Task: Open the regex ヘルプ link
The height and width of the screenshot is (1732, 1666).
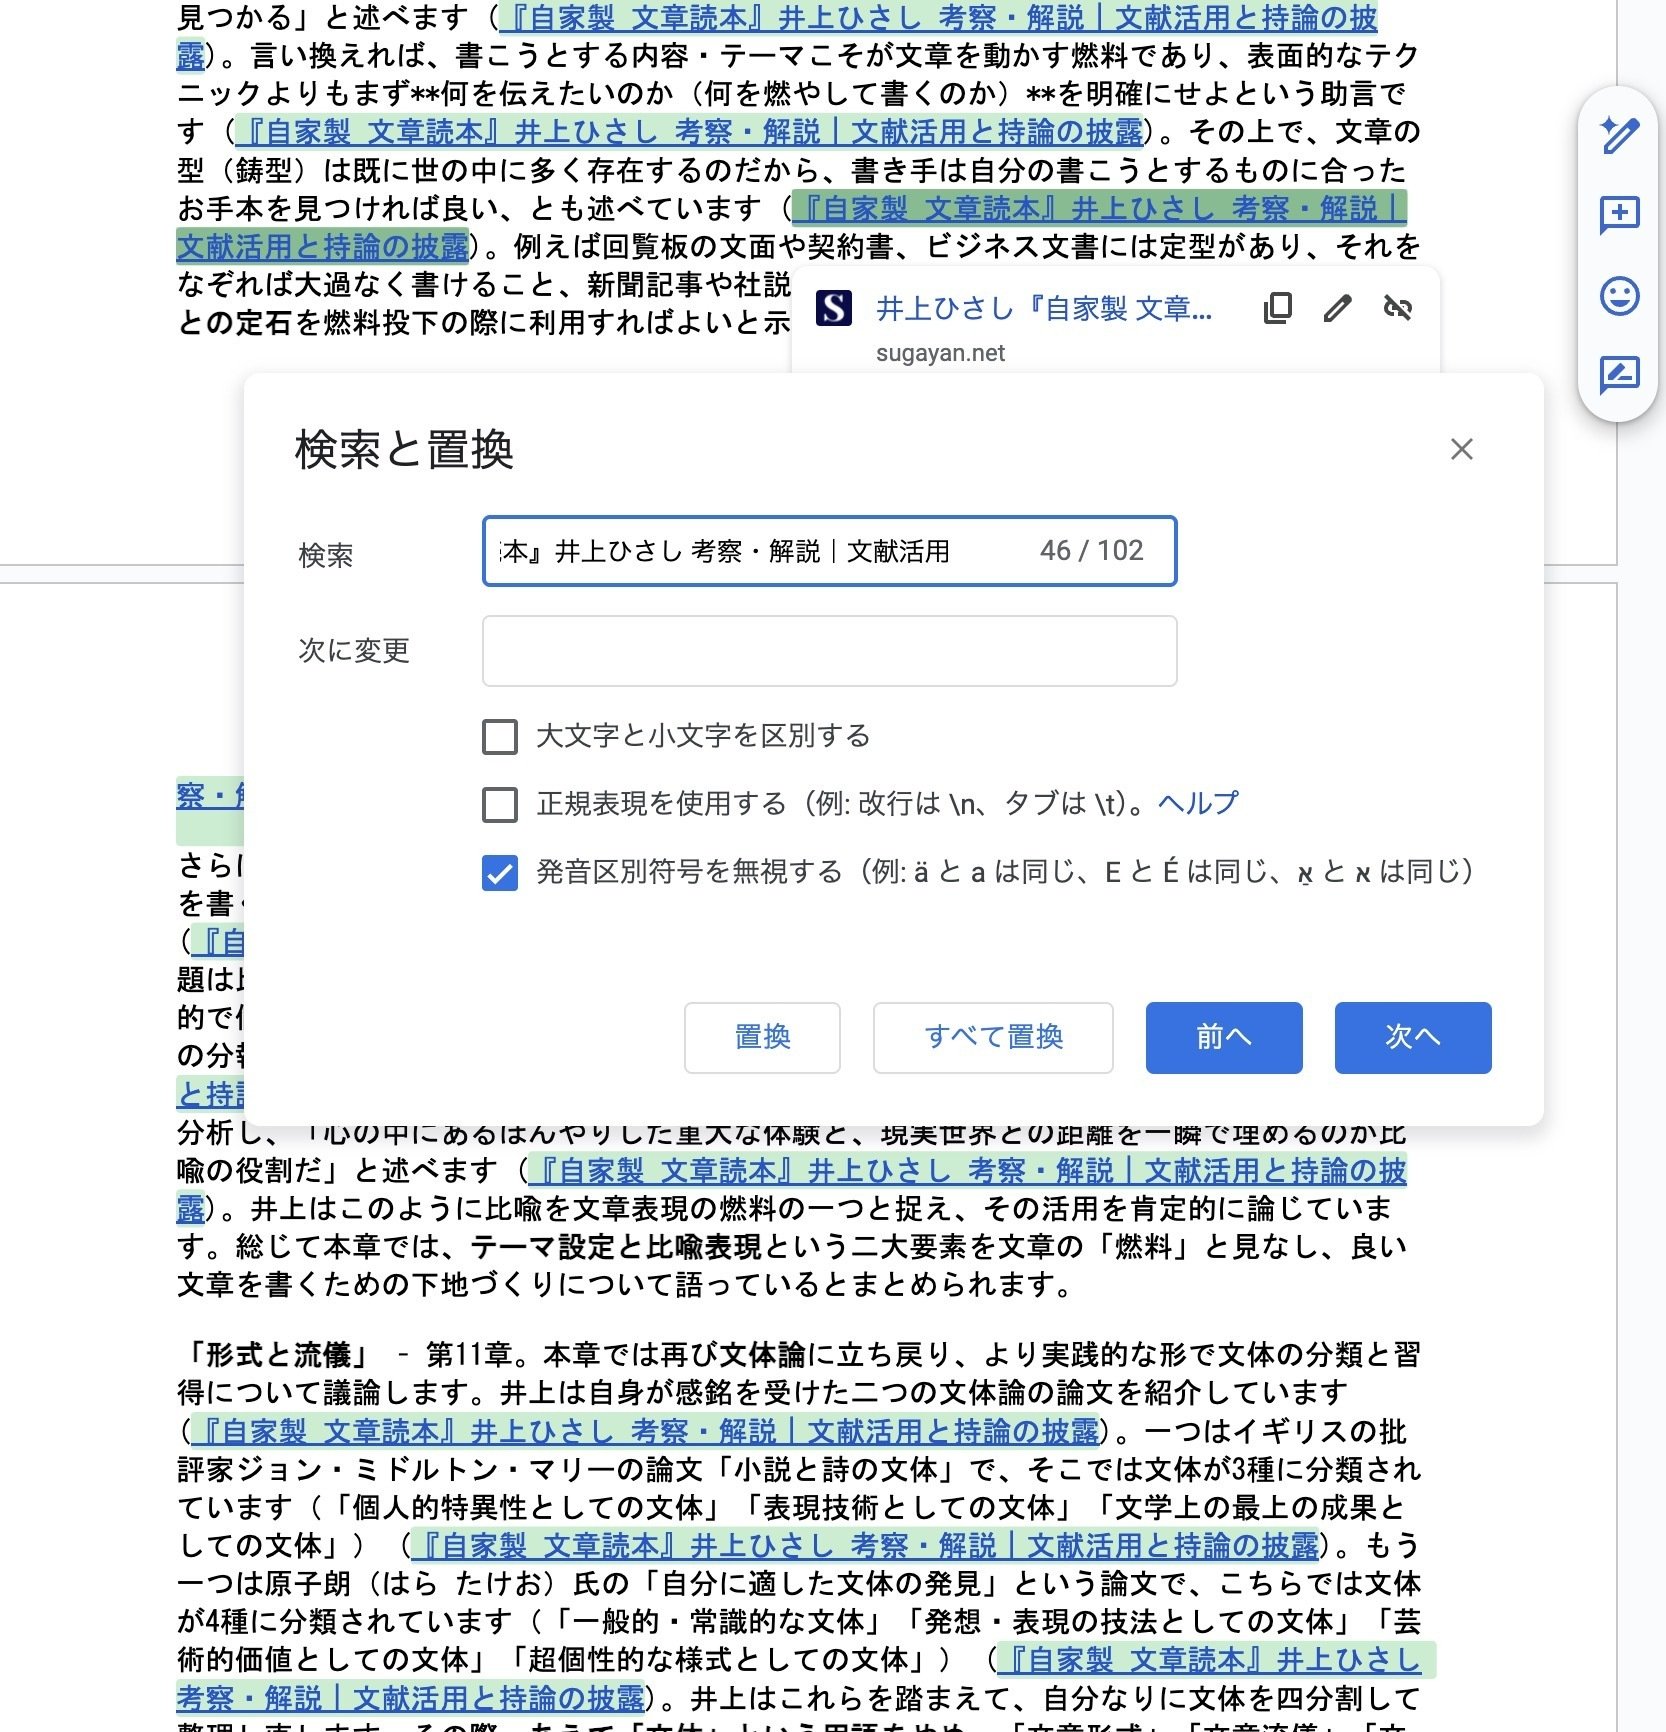Action: coord(1197,801)
